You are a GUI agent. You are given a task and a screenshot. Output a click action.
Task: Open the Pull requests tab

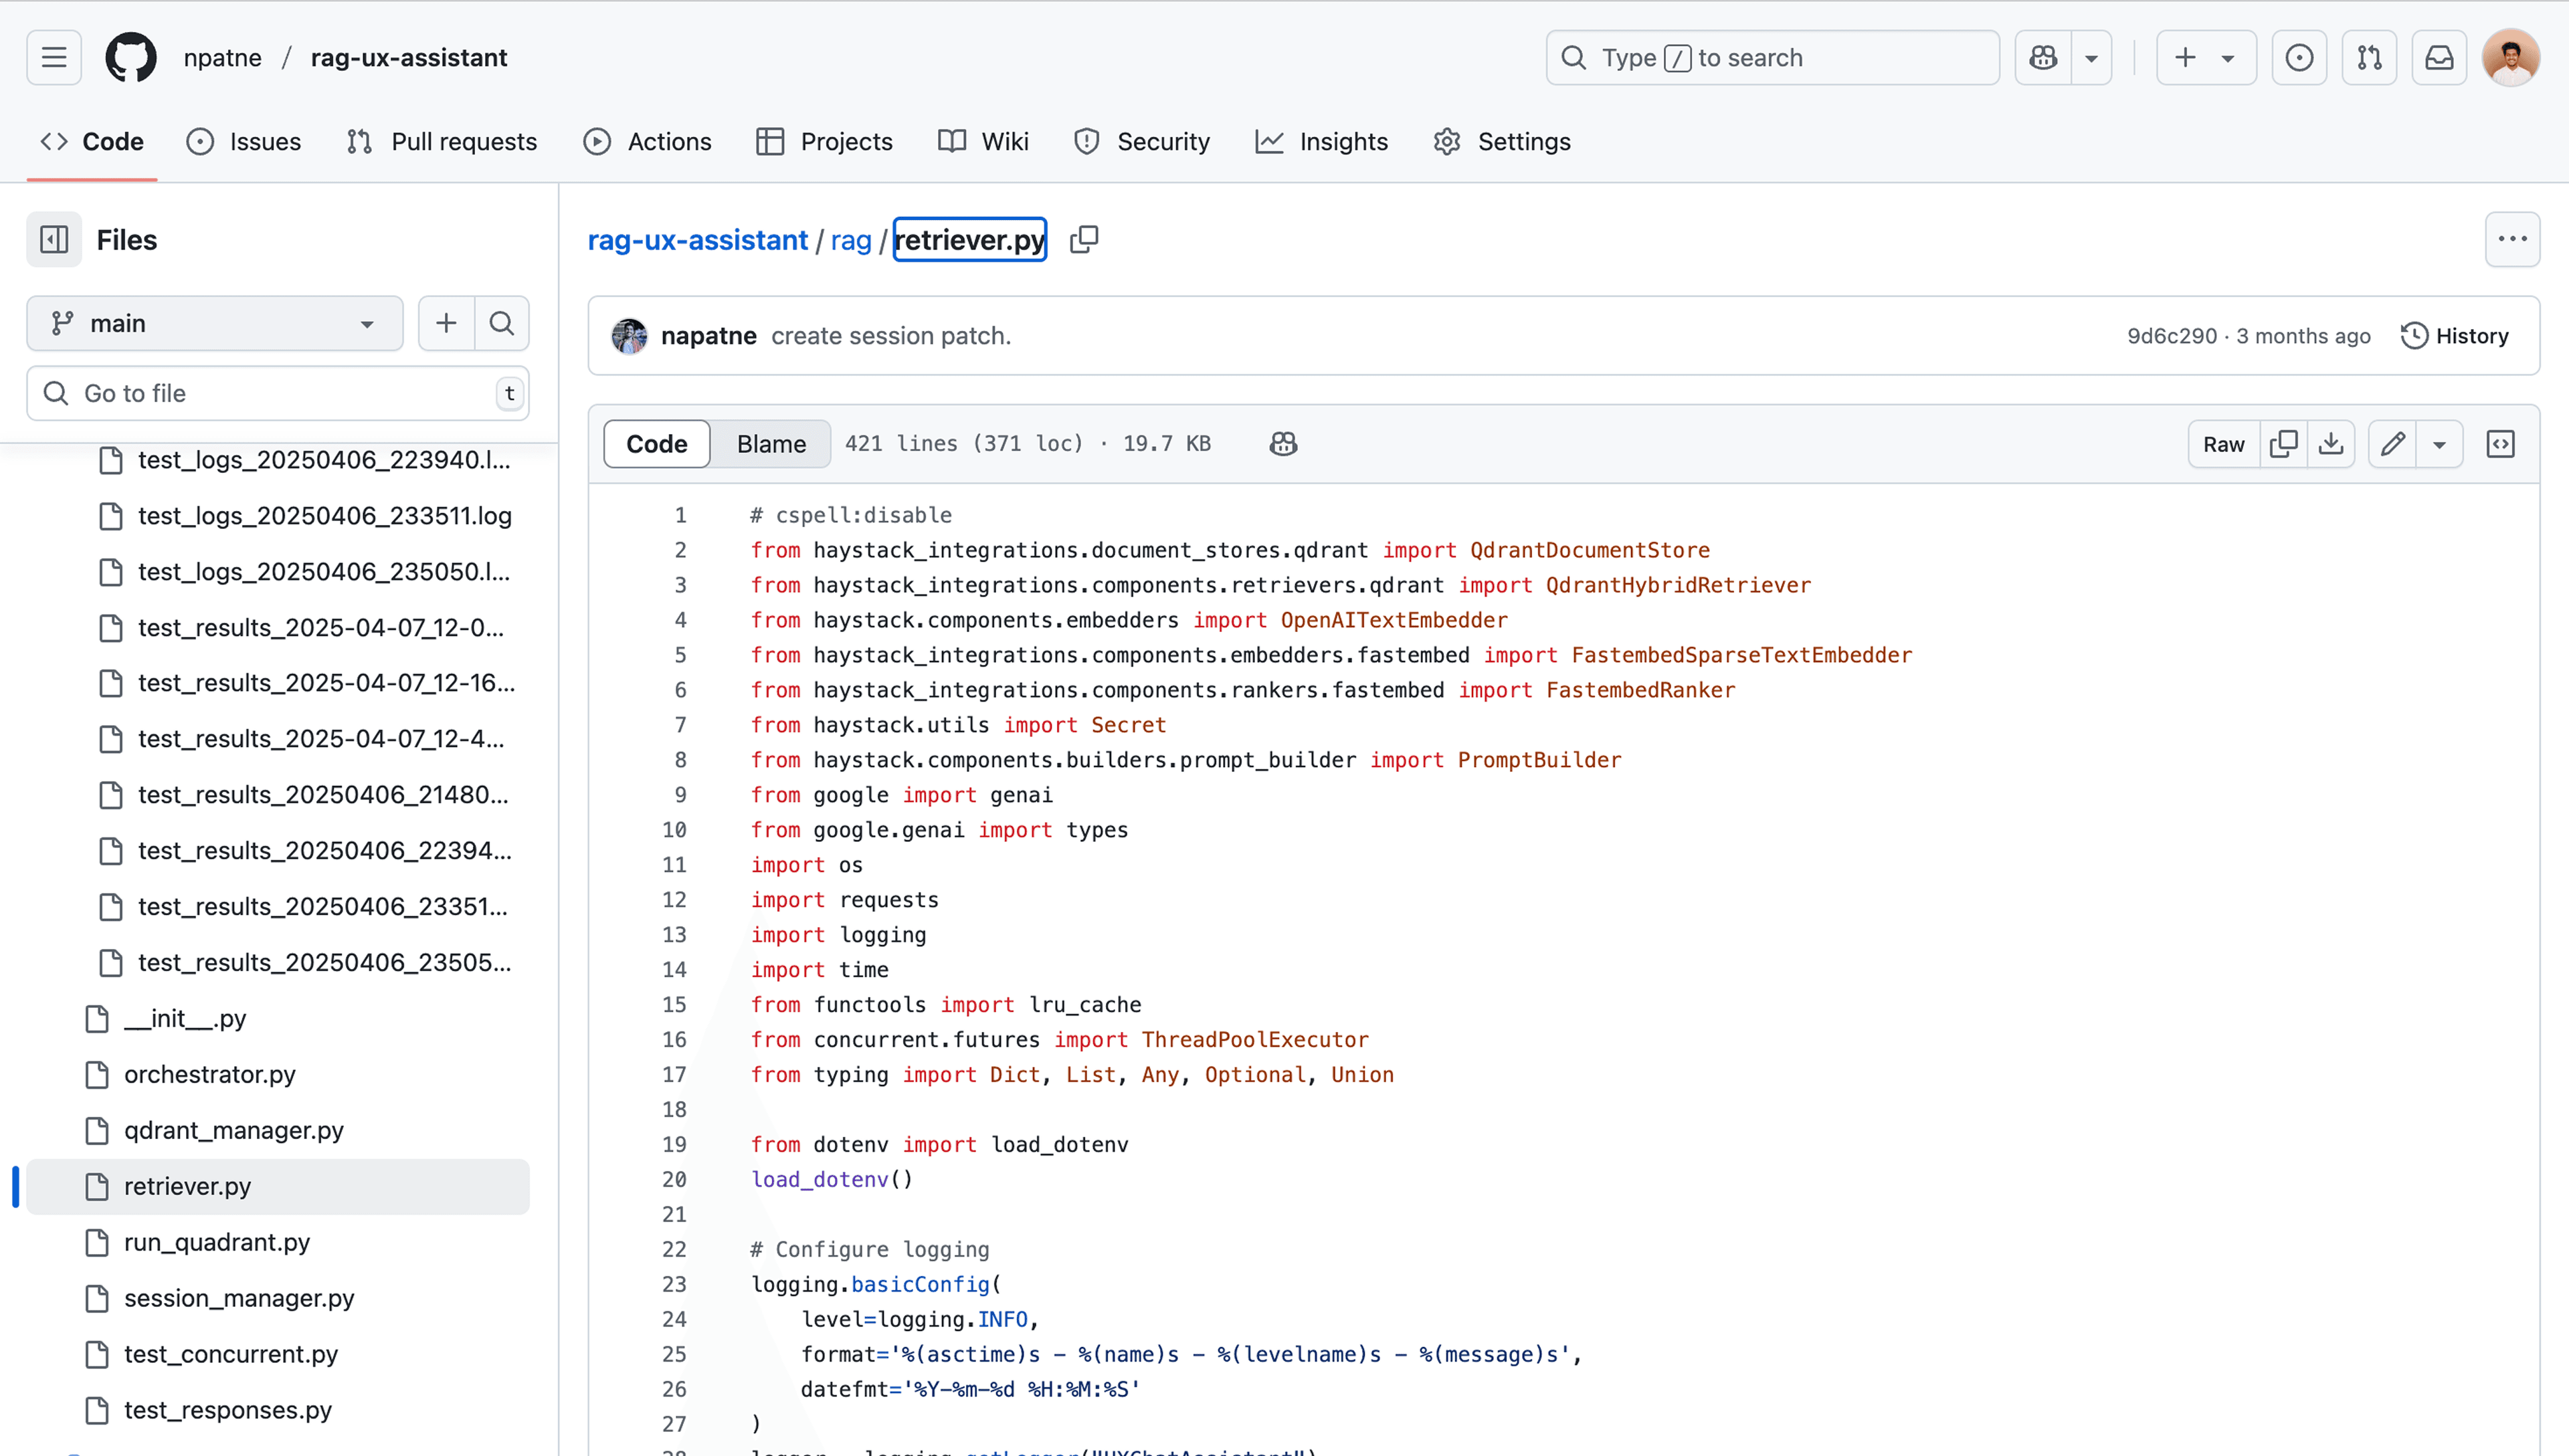442,141
